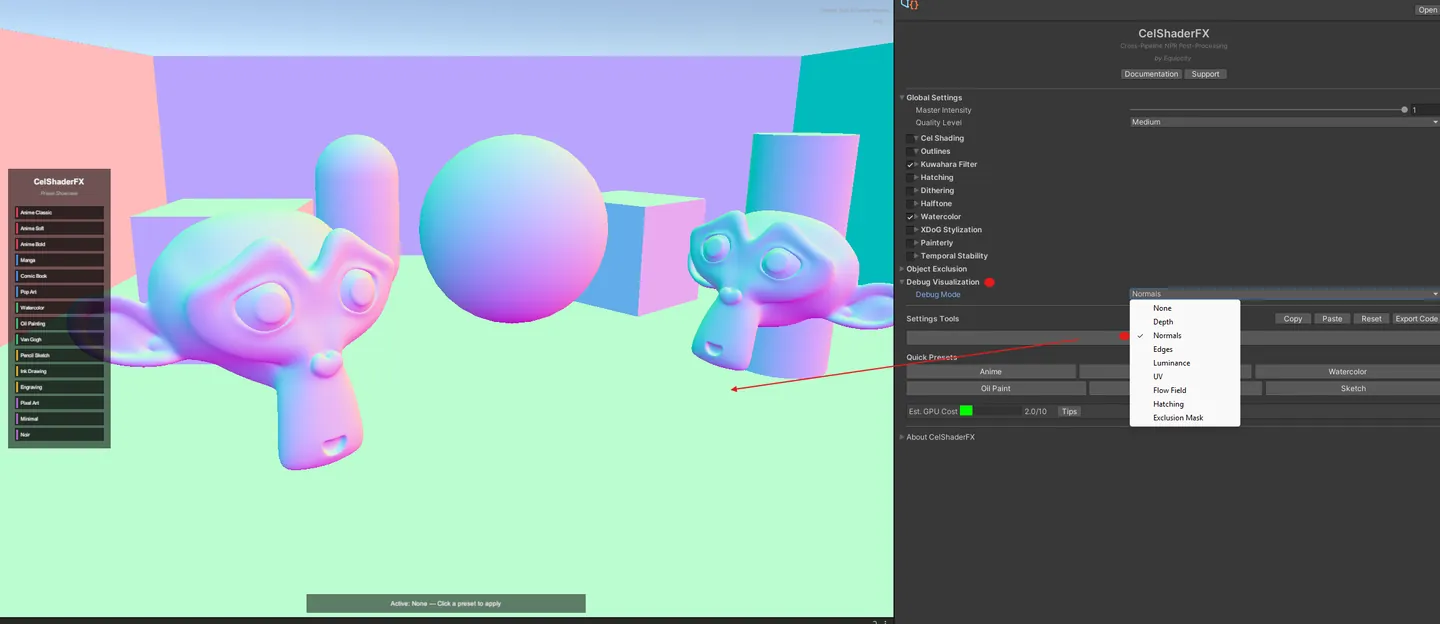Click the Debug Mode dropdown field
This screenshot has height=624, width=1440.
pos(1284,294)
